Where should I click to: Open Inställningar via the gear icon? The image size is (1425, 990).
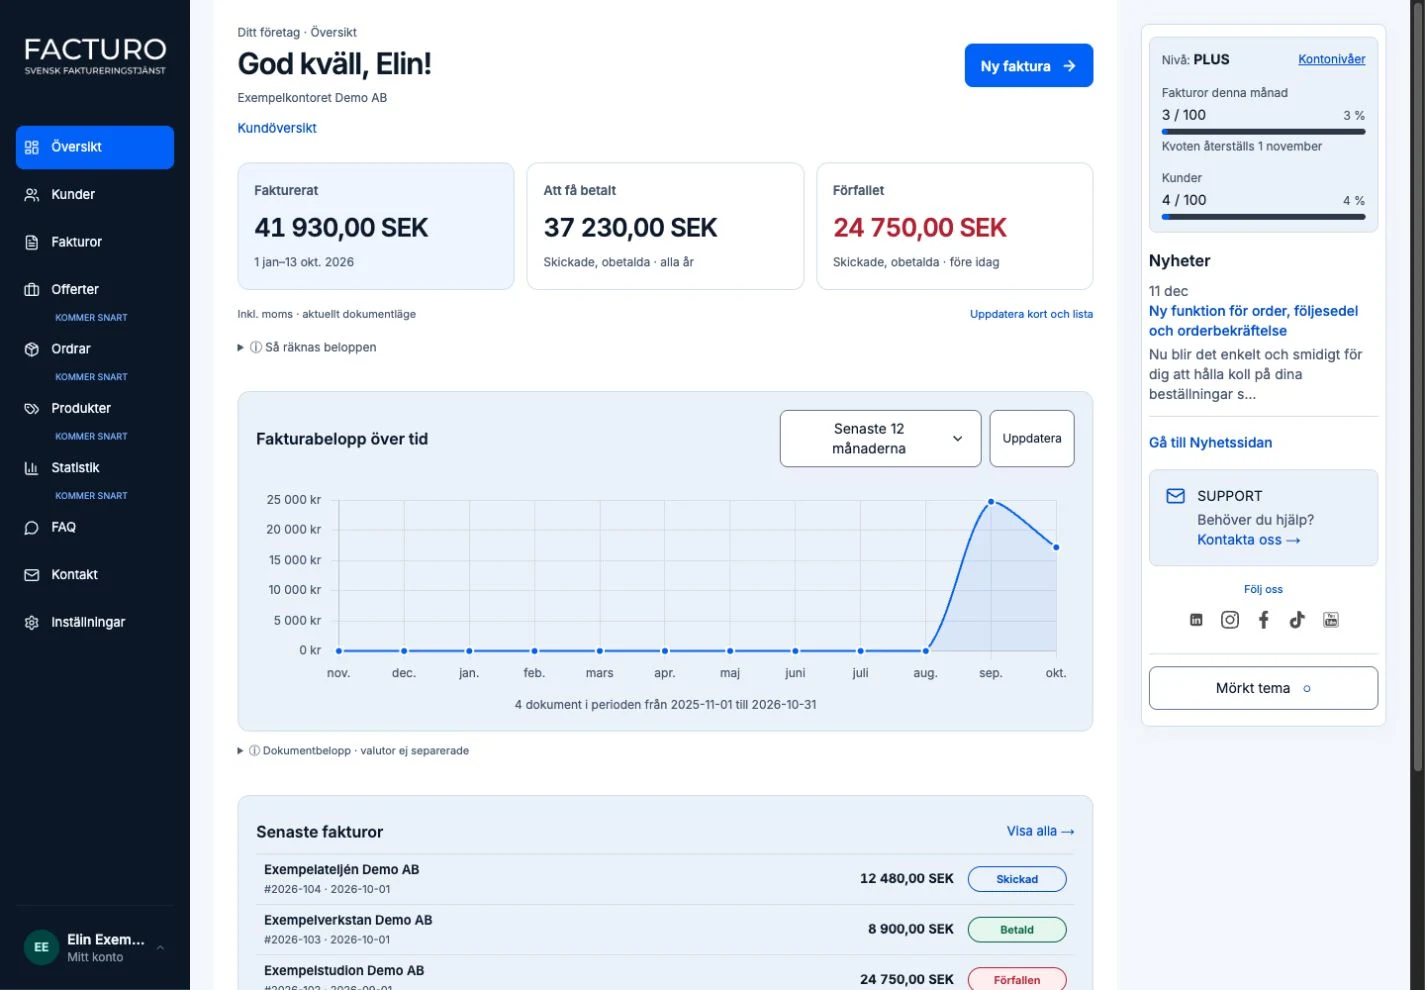31,623
